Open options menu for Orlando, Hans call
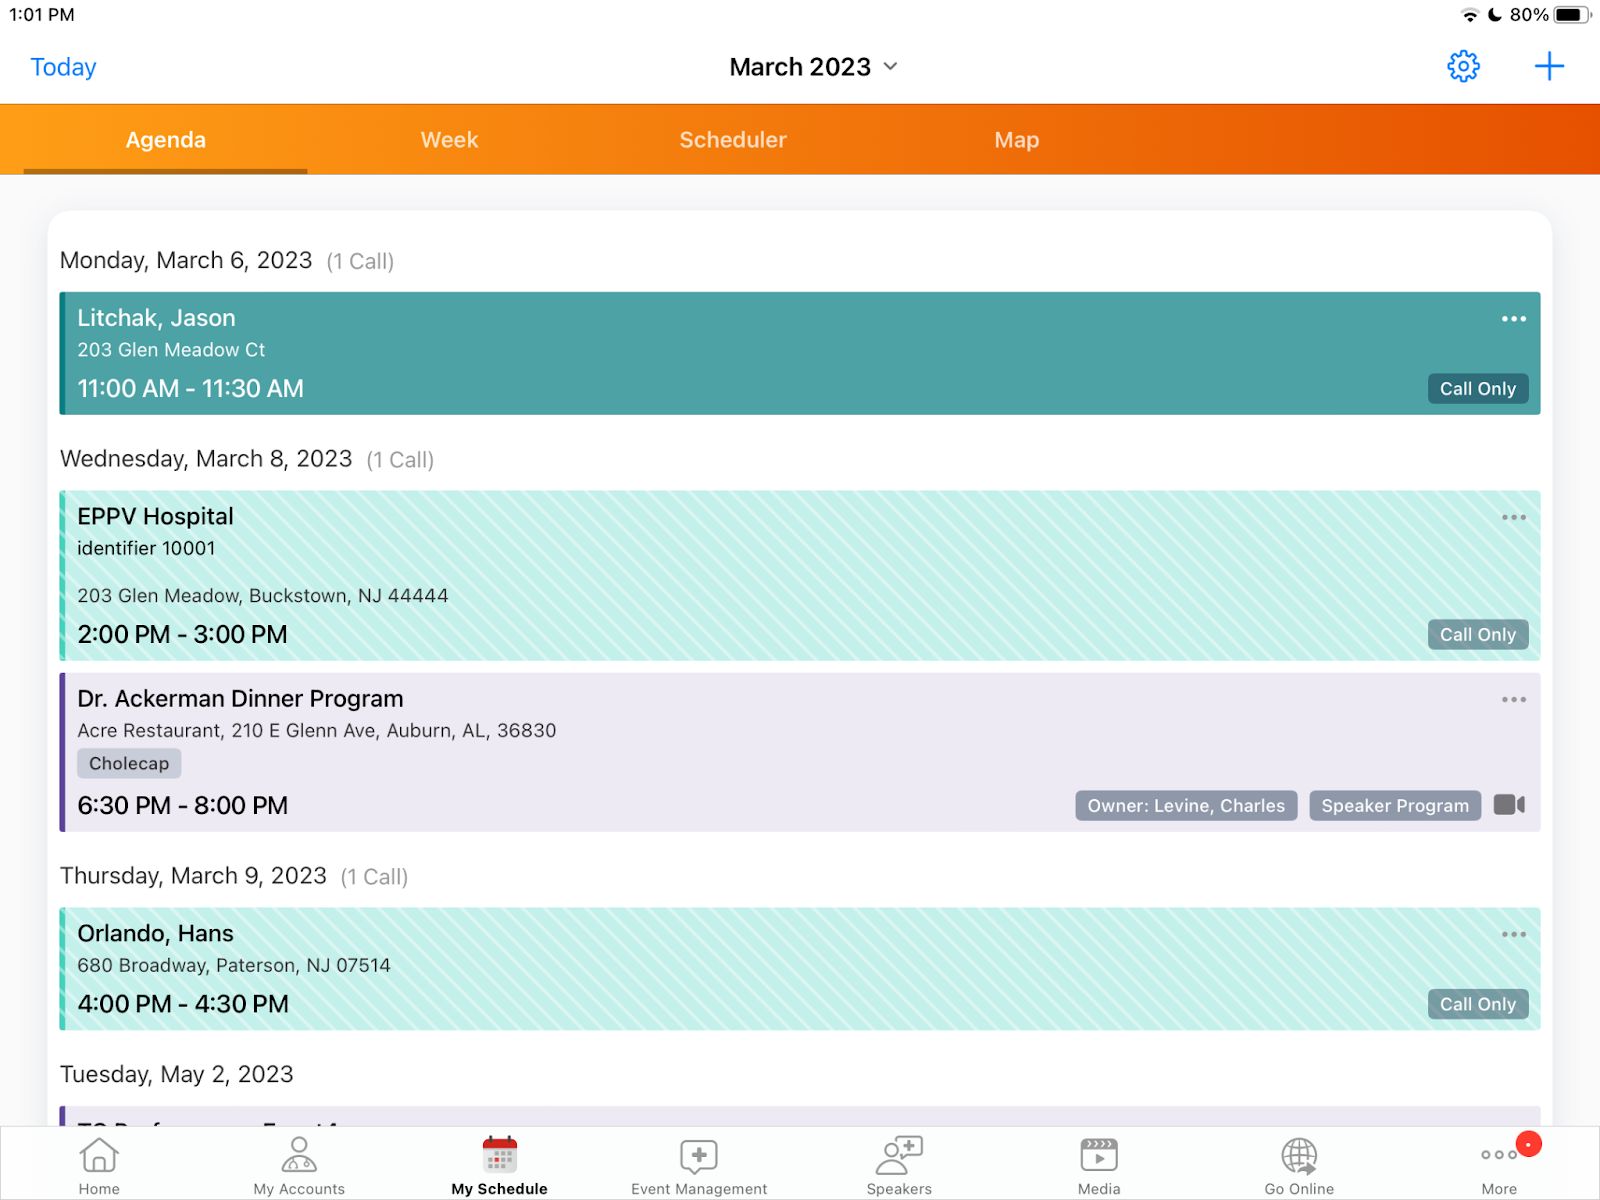1600x1200 pixels. coord(1513,935)
